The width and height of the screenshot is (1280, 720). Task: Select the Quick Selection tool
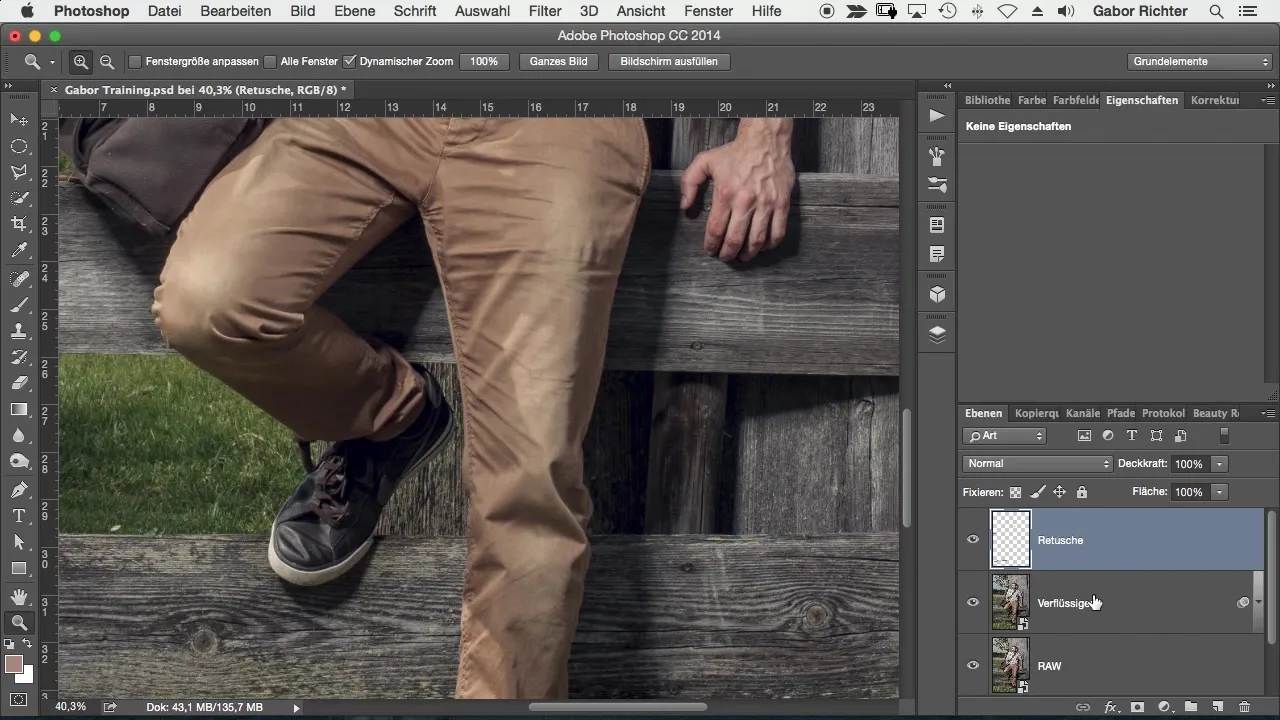[18, 198]
